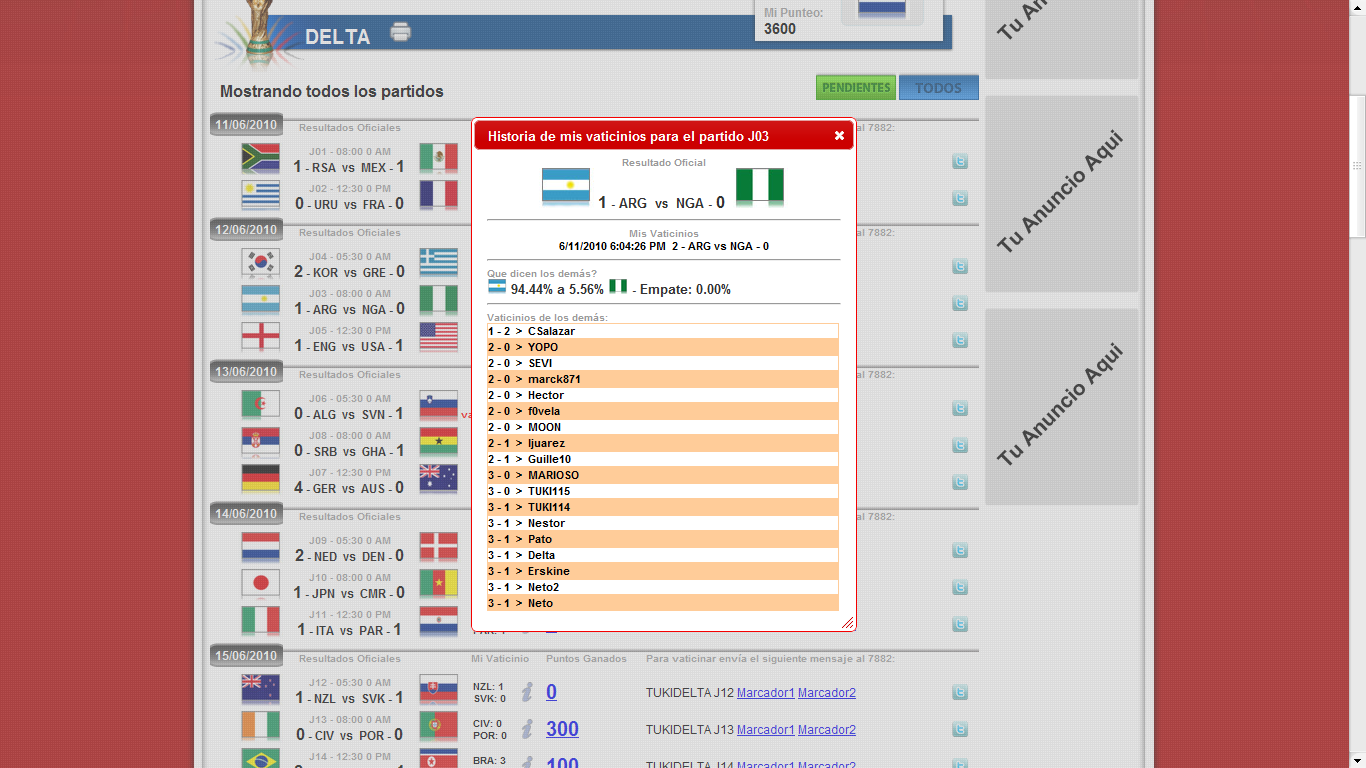Click the Uruguay flag in J02 row
The height and width of the screenshot is (768, 1366).
coord(260,195)
